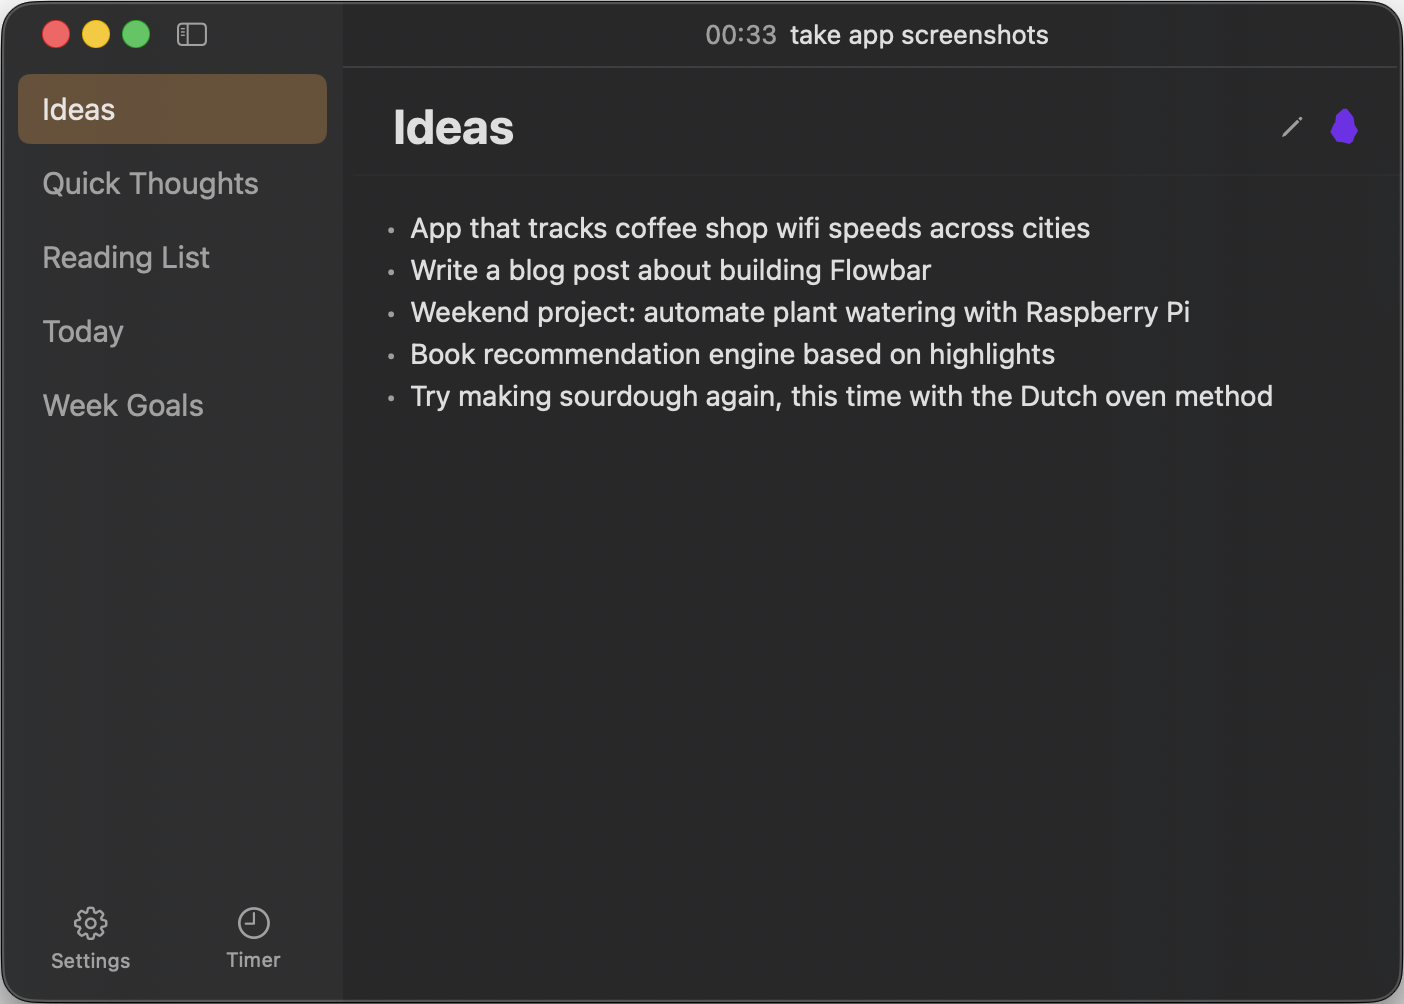
Task: Select the Ideas list in sidebar
Action: tap(172, 109)
